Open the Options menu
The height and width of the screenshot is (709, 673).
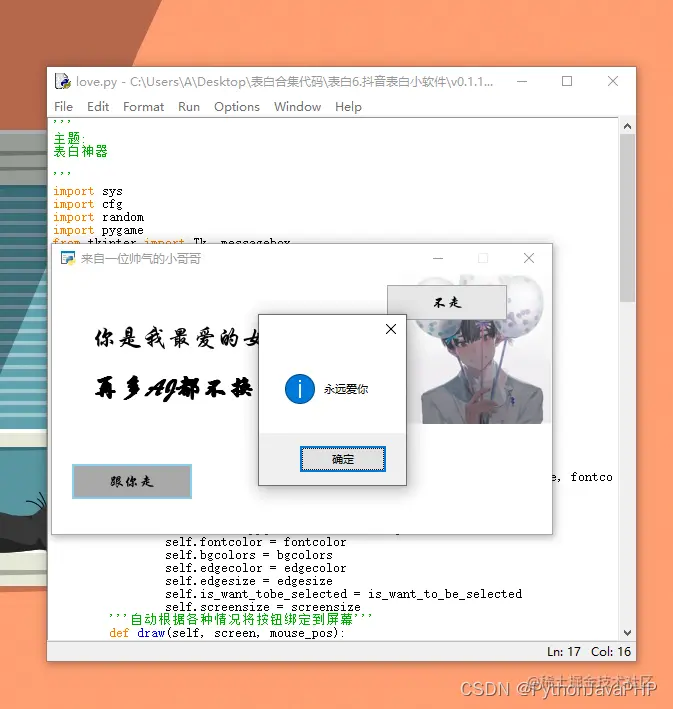237,107
